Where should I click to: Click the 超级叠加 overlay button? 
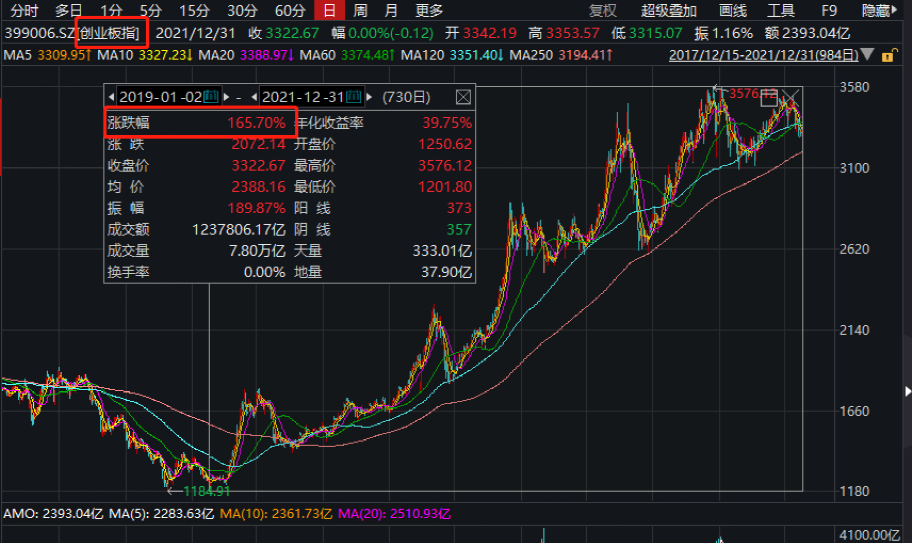[x=669, y=10]
